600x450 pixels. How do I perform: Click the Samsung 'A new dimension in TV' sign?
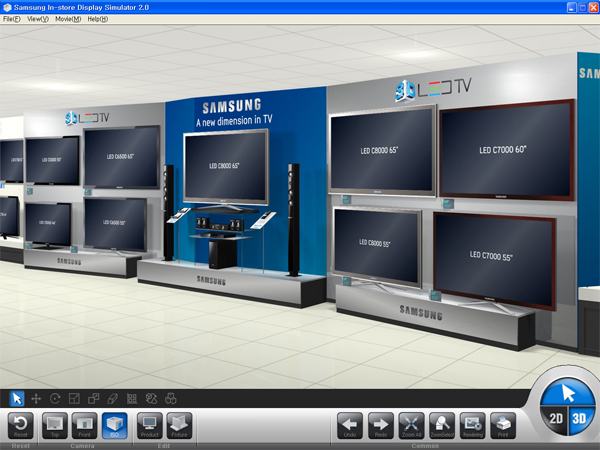(234, 112)
